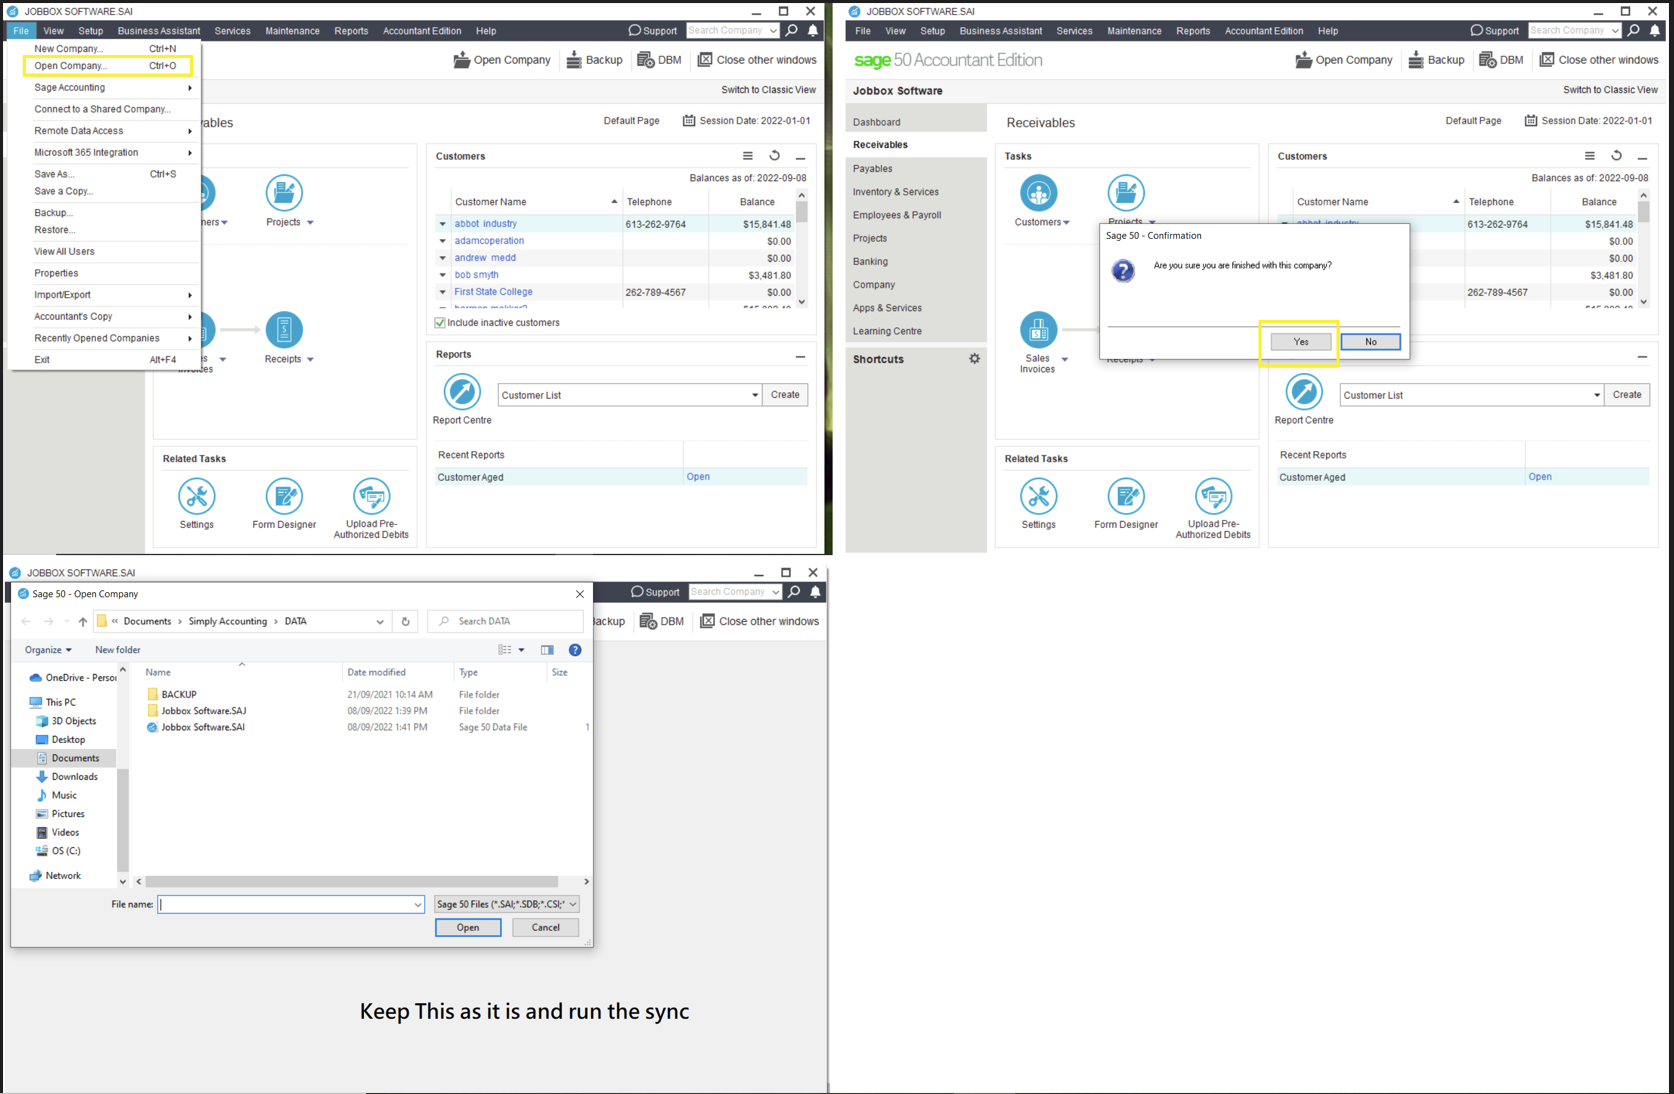Open Settings icon in top-right window
1674x1094 pixels.
pyautogui.click(x=1038, y=496)
